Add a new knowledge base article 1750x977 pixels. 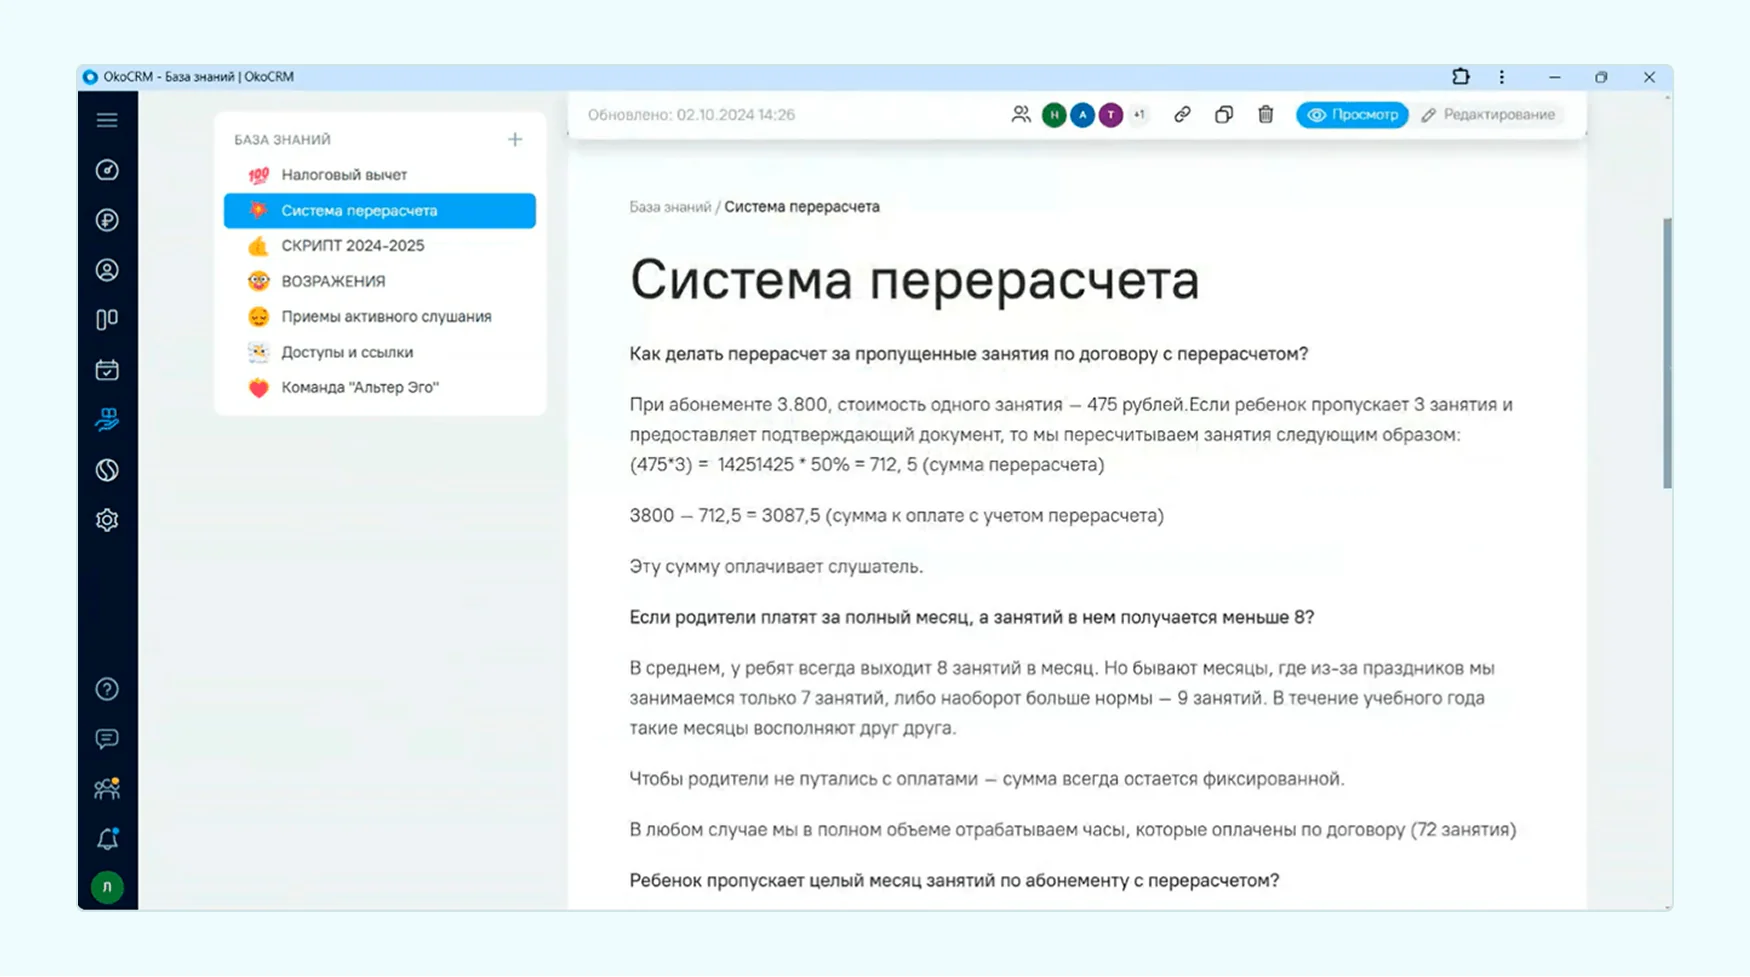[x=515, y=139]
